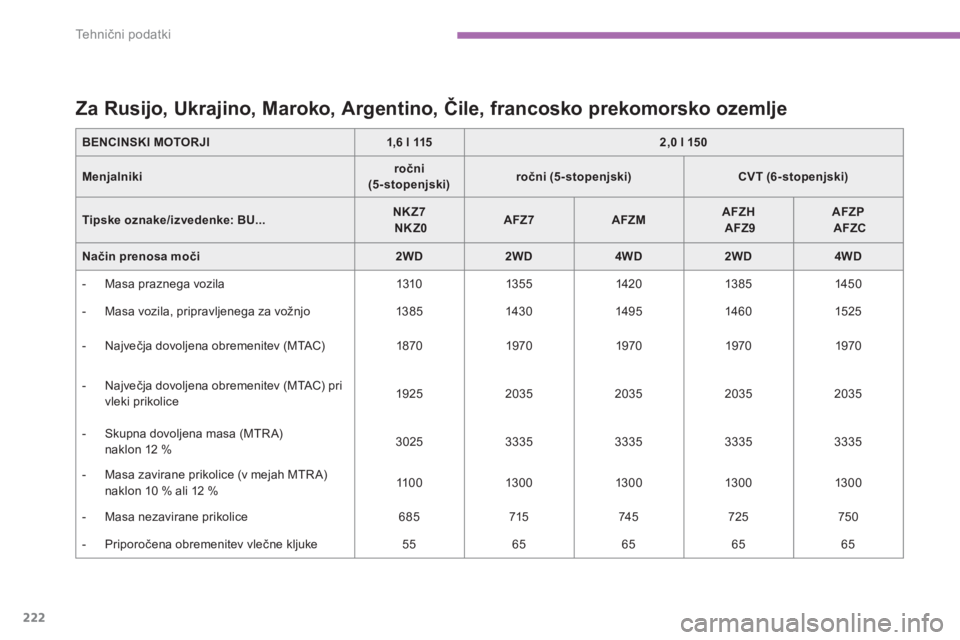Select the 'CVT (6-stopenjski)' gearbox cell
Screen dimensions: 960x640
point(793,176)
